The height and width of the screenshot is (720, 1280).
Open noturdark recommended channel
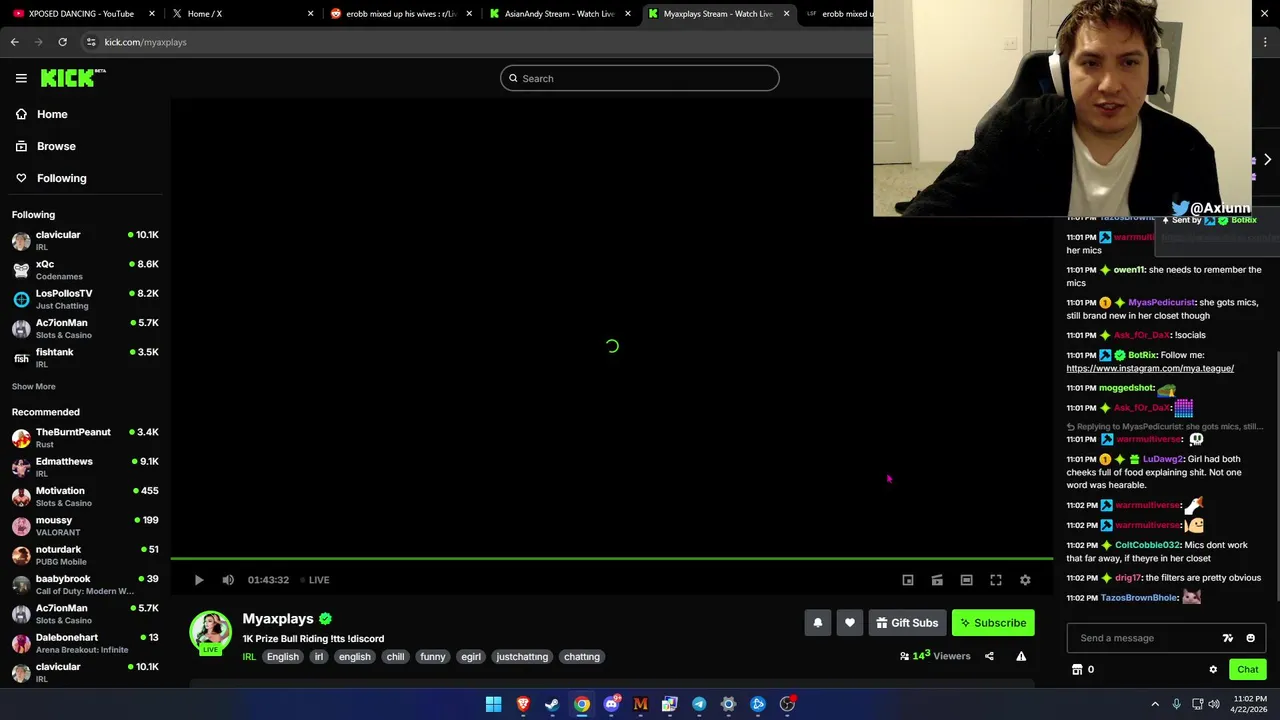[85, 555]
